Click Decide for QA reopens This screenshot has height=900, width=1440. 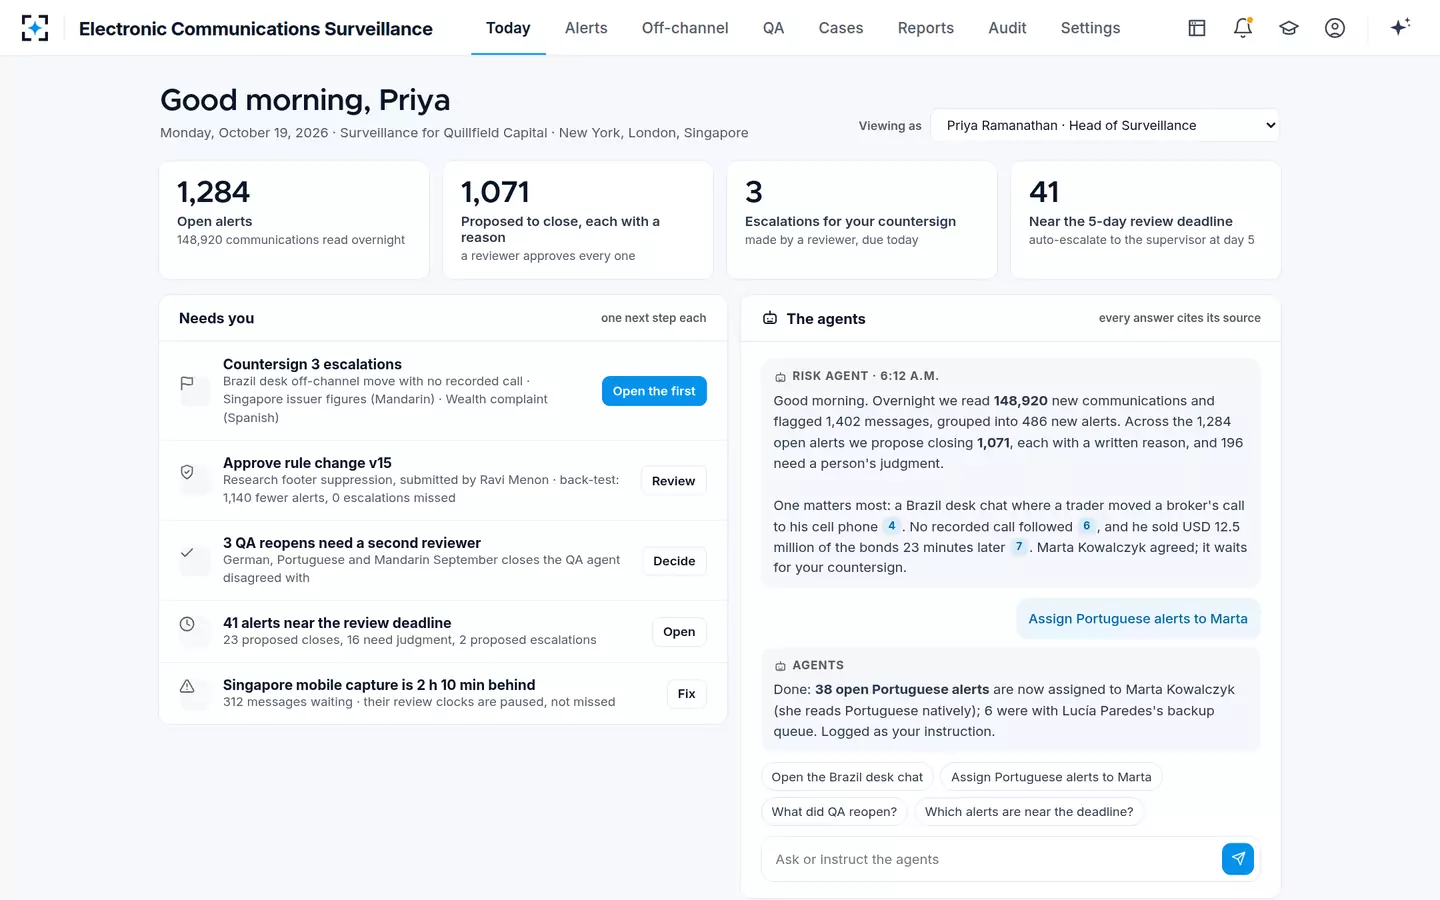[x=674, y=561]
